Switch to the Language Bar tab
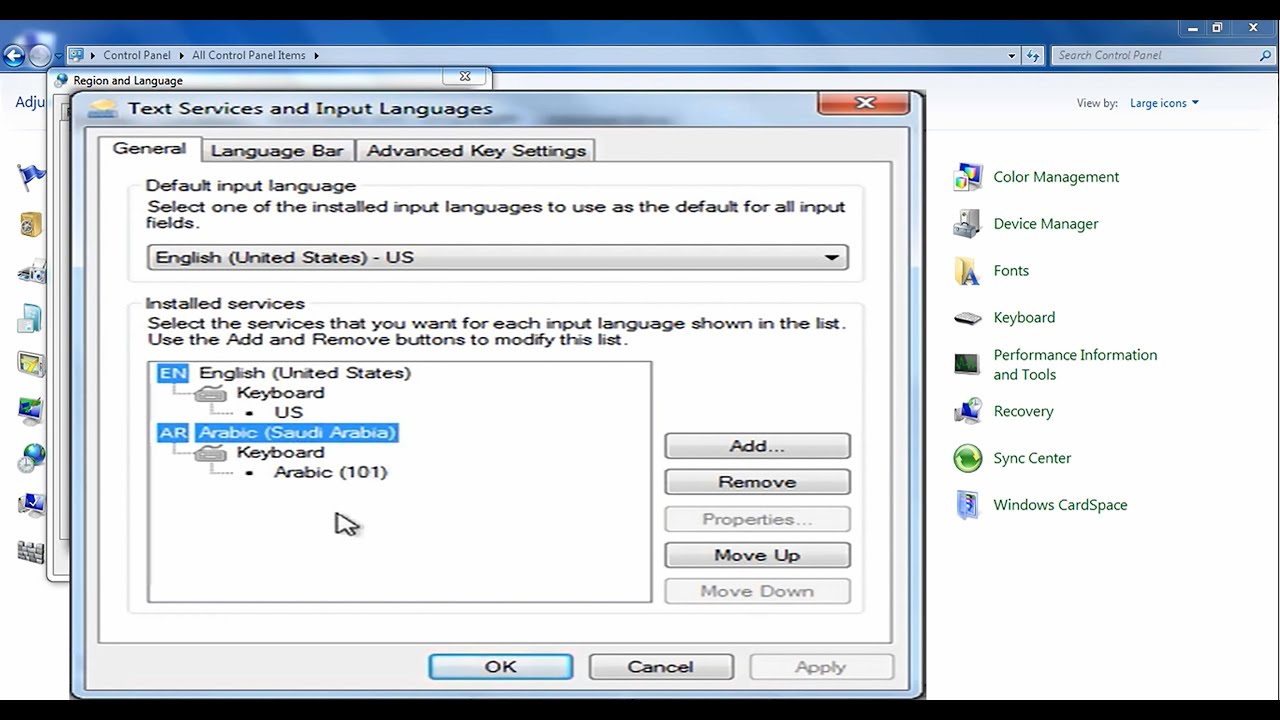 pos(277,151)
